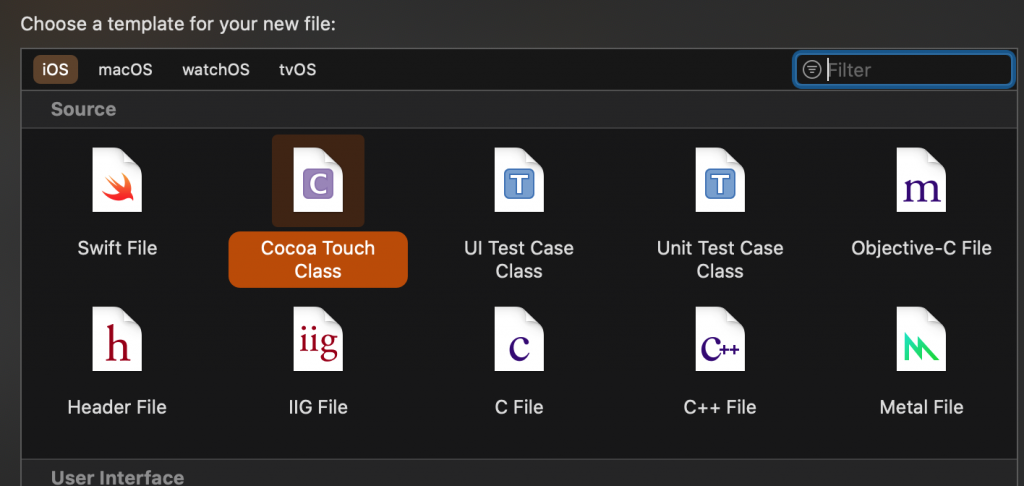Image resolution: width=1024 pixels, height=486 pixels.
Task: Choose the C++ File template icon
Action: tap(720, 340)
